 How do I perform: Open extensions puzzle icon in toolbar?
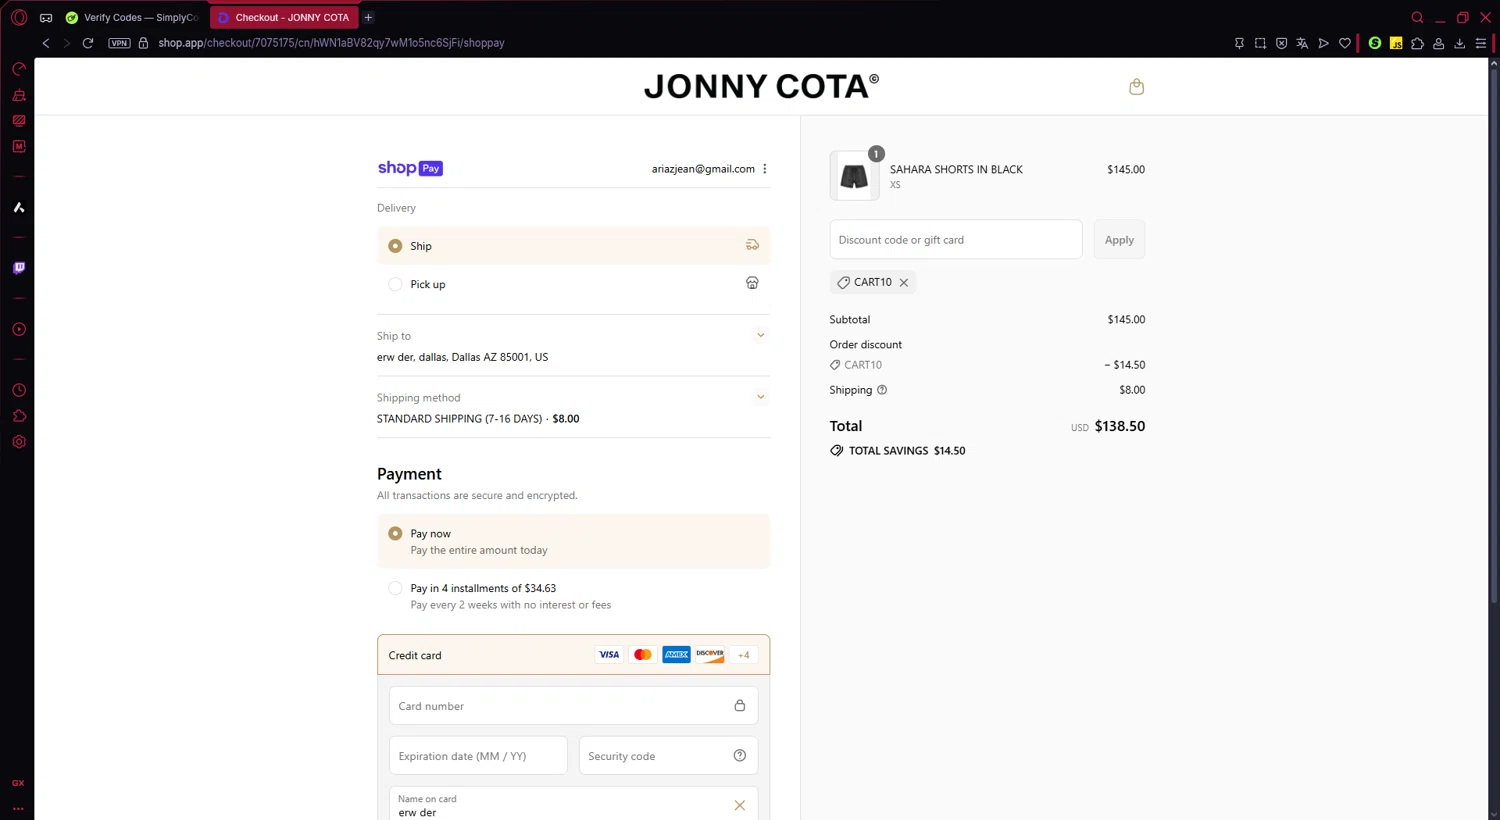tap(1417, 43)
